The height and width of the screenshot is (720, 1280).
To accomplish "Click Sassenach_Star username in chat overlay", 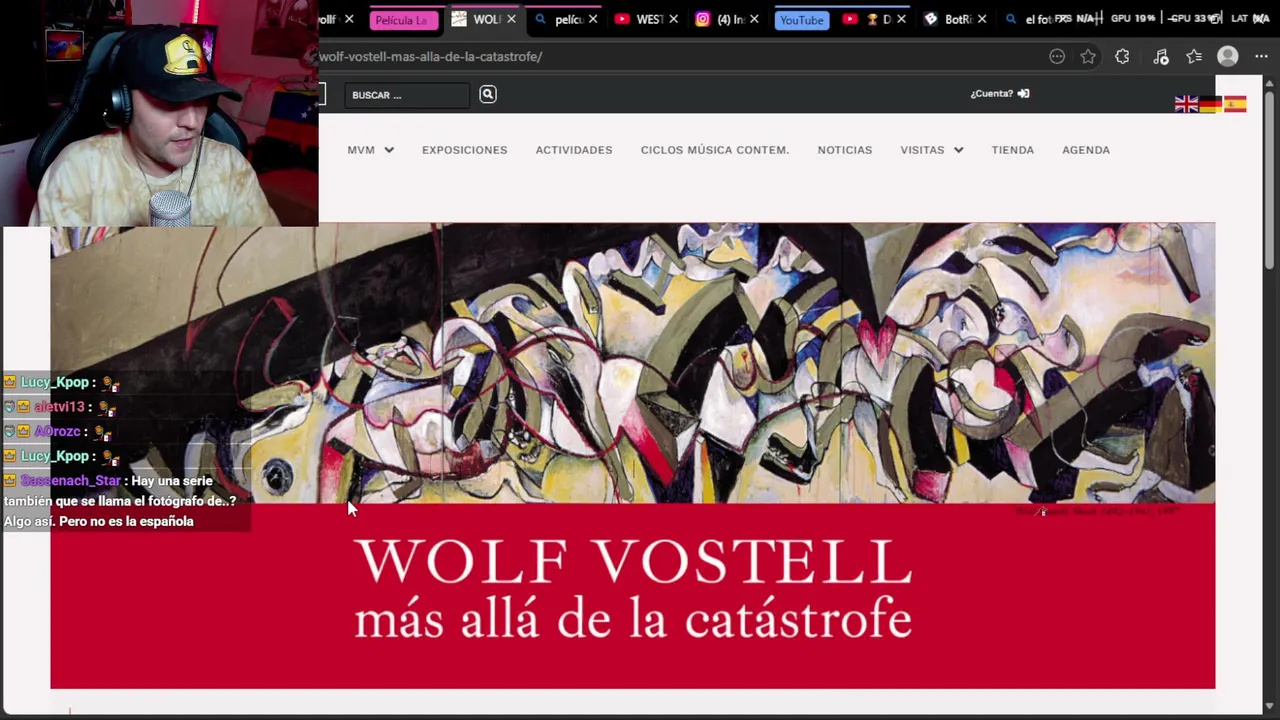I will tap(70, 481).
